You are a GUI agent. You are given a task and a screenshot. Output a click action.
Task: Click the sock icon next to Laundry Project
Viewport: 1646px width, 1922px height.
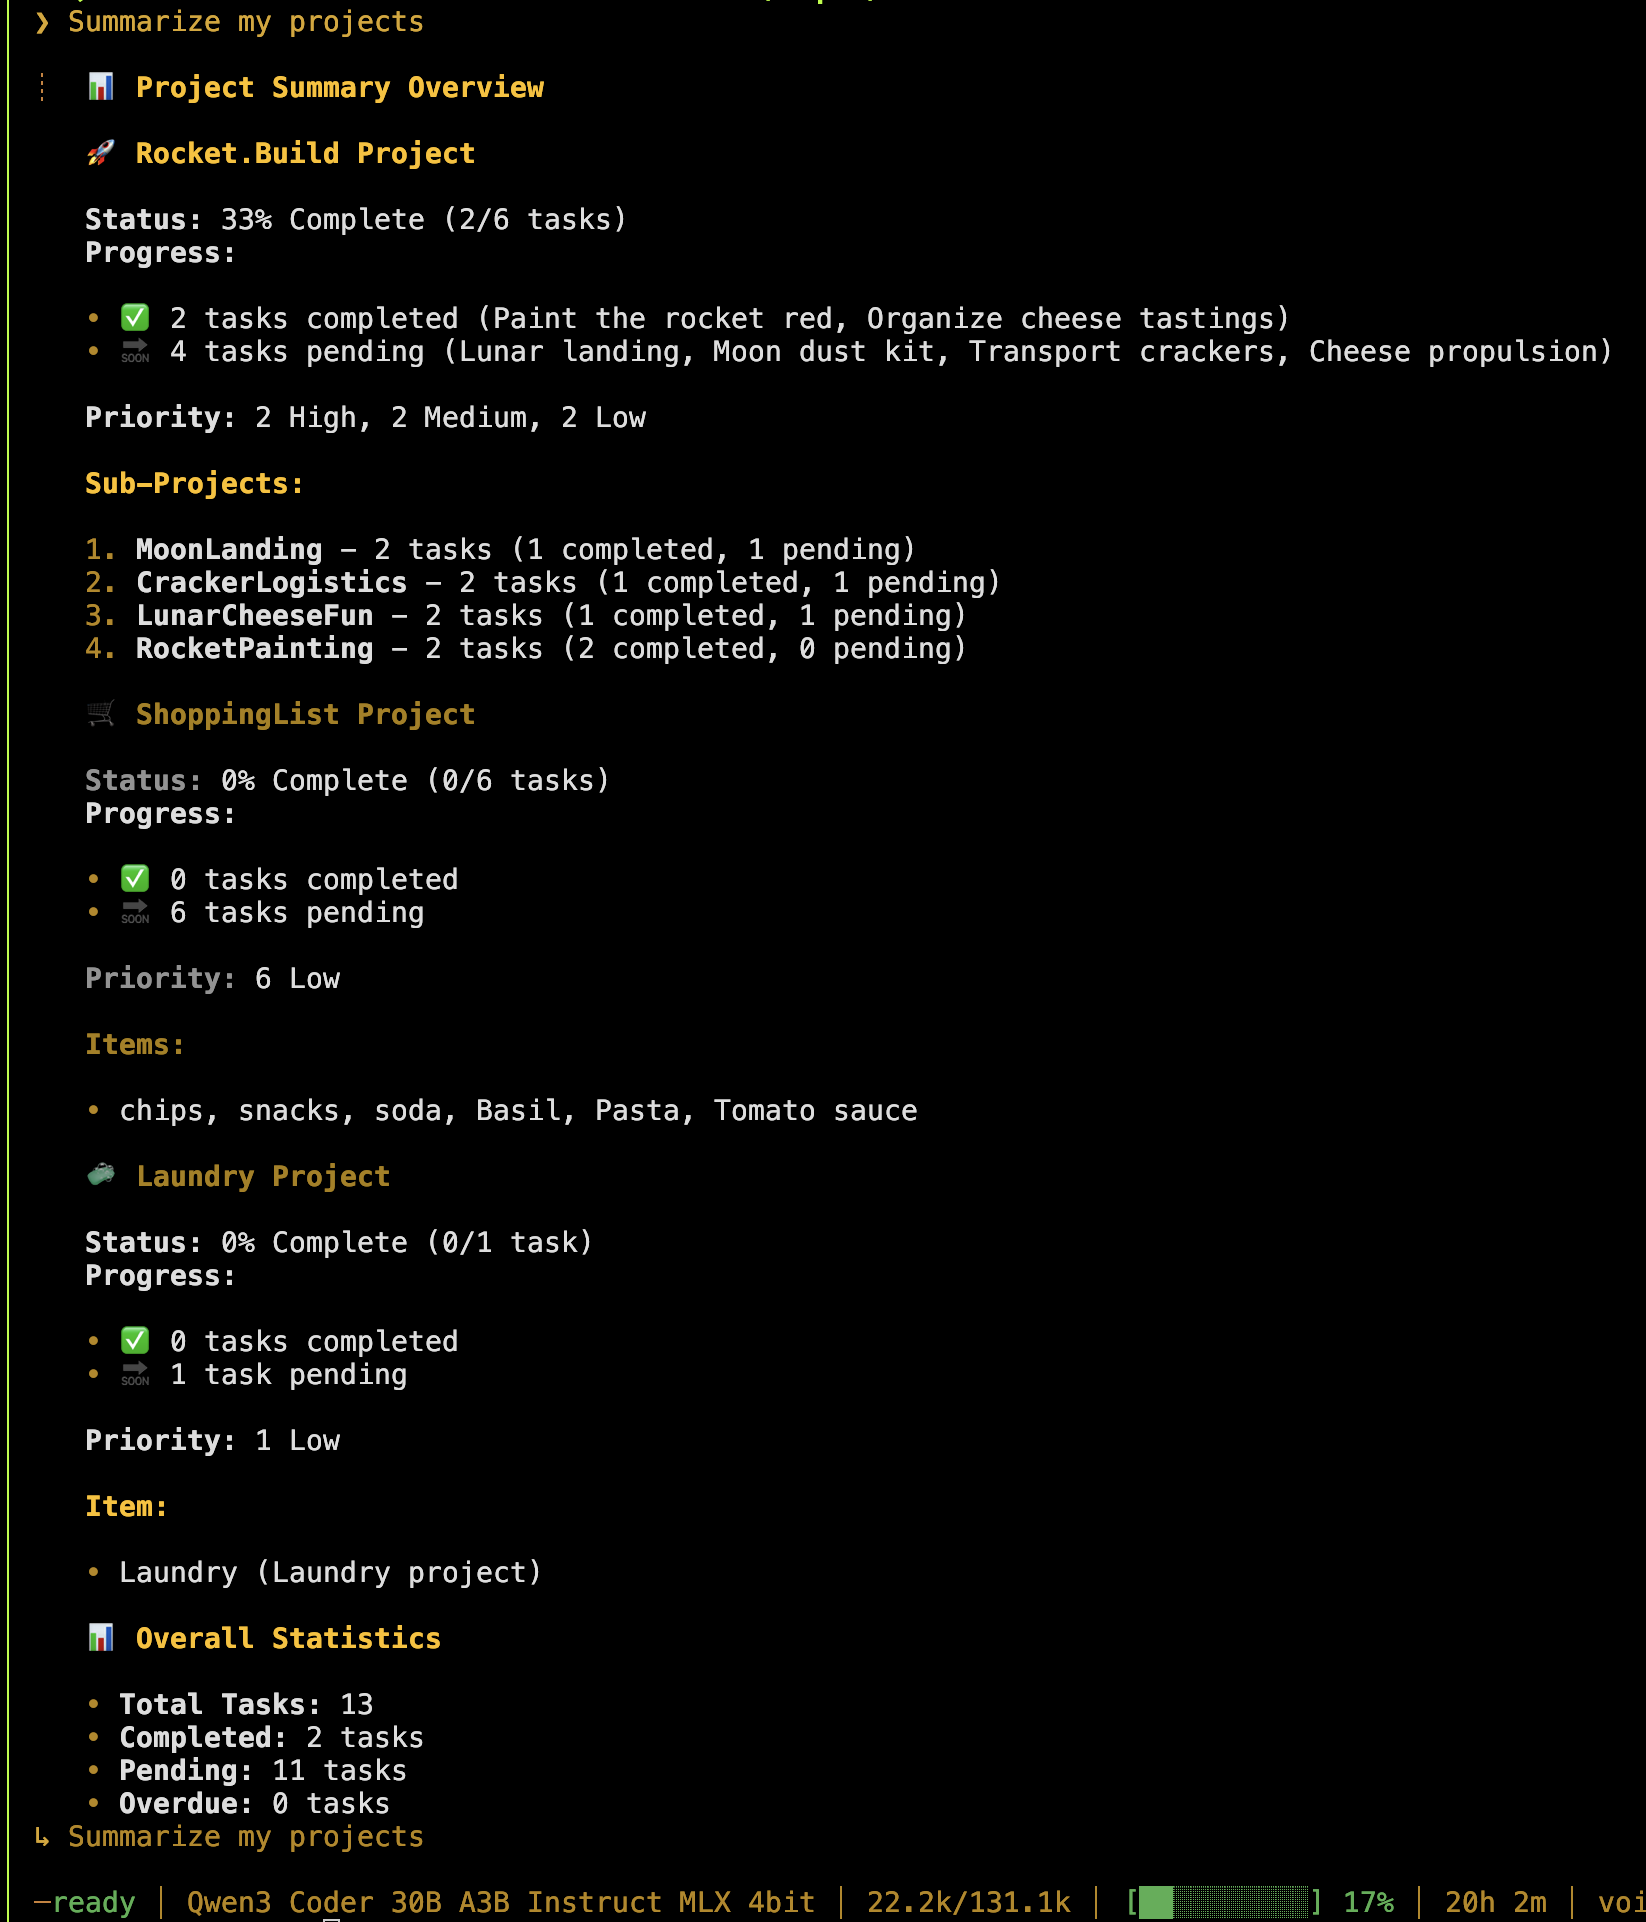[101, 1175]
